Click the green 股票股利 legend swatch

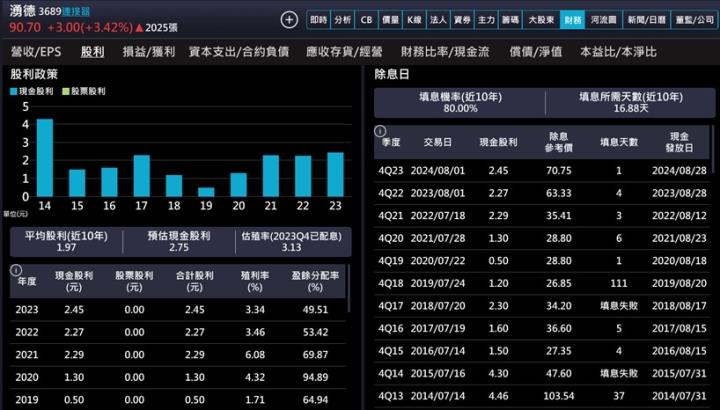[x=65, y=91]
